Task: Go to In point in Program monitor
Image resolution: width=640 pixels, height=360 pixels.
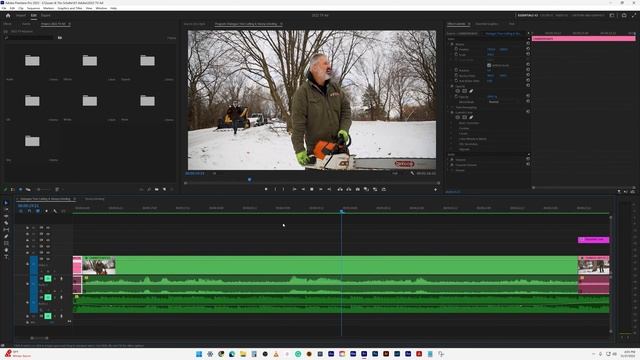Action: point(294,189)
